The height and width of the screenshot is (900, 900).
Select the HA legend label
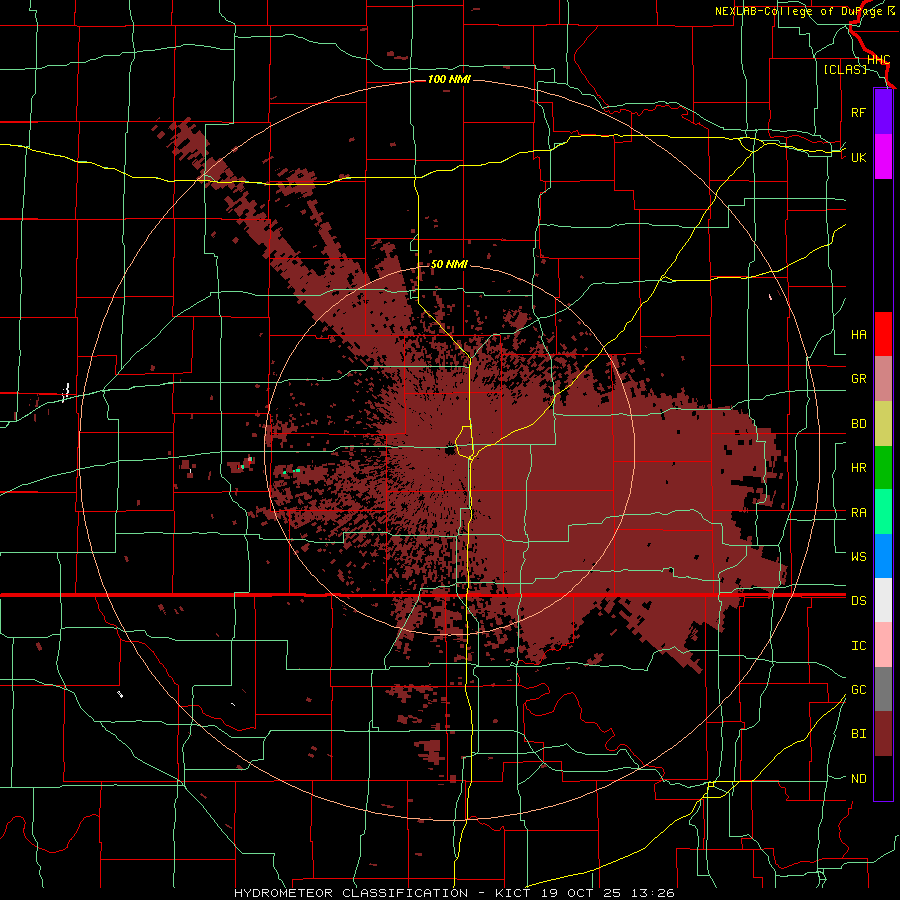click(858, 334)
